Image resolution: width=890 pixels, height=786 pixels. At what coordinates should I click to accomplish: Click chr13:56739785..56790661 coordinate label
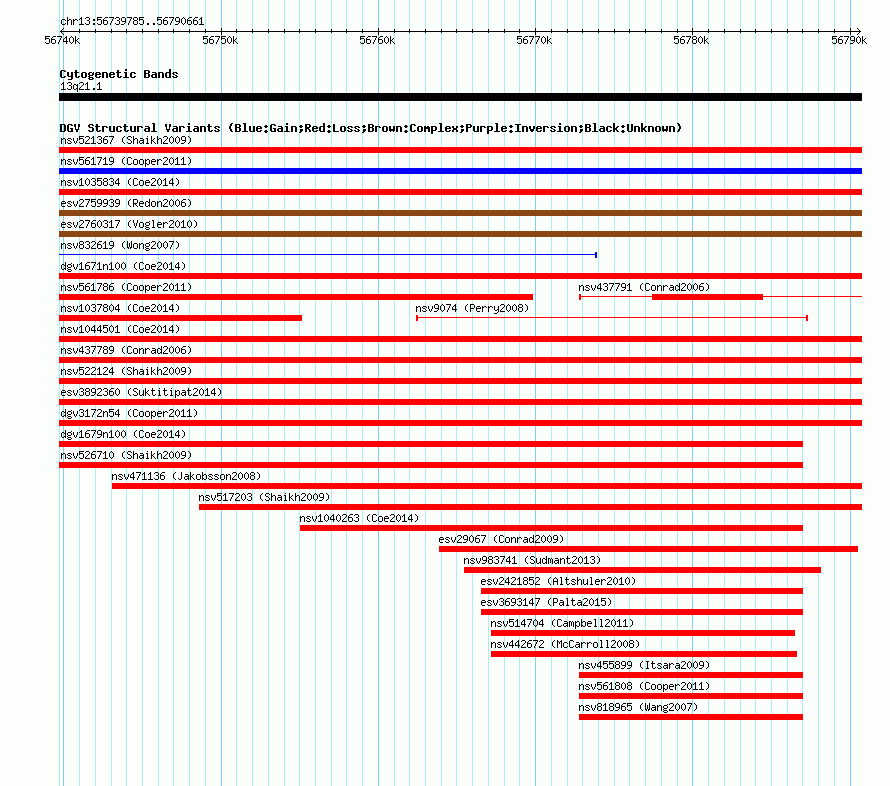132,21
